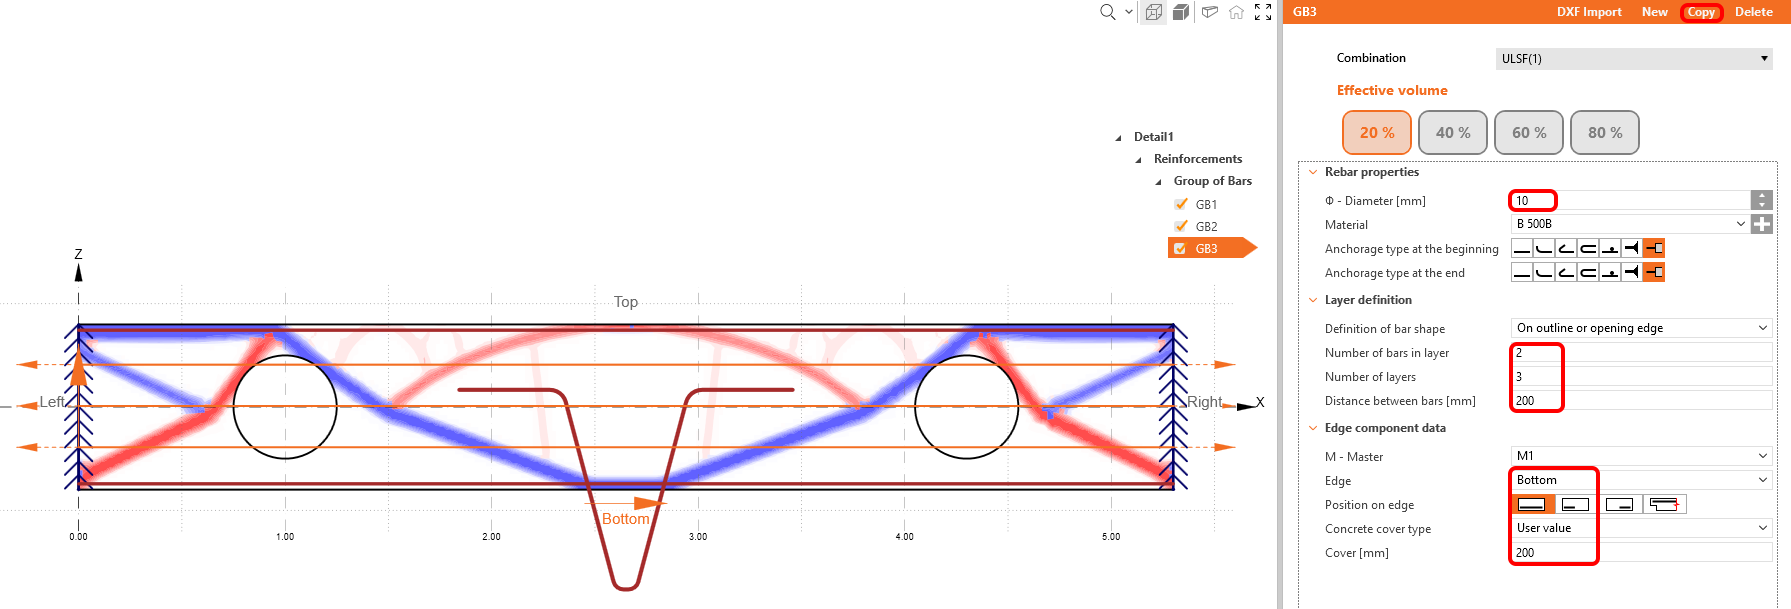Select welded bar anchorage at the end
This screenshot has height=609, width=1791.
click(x=1610, y=272)
